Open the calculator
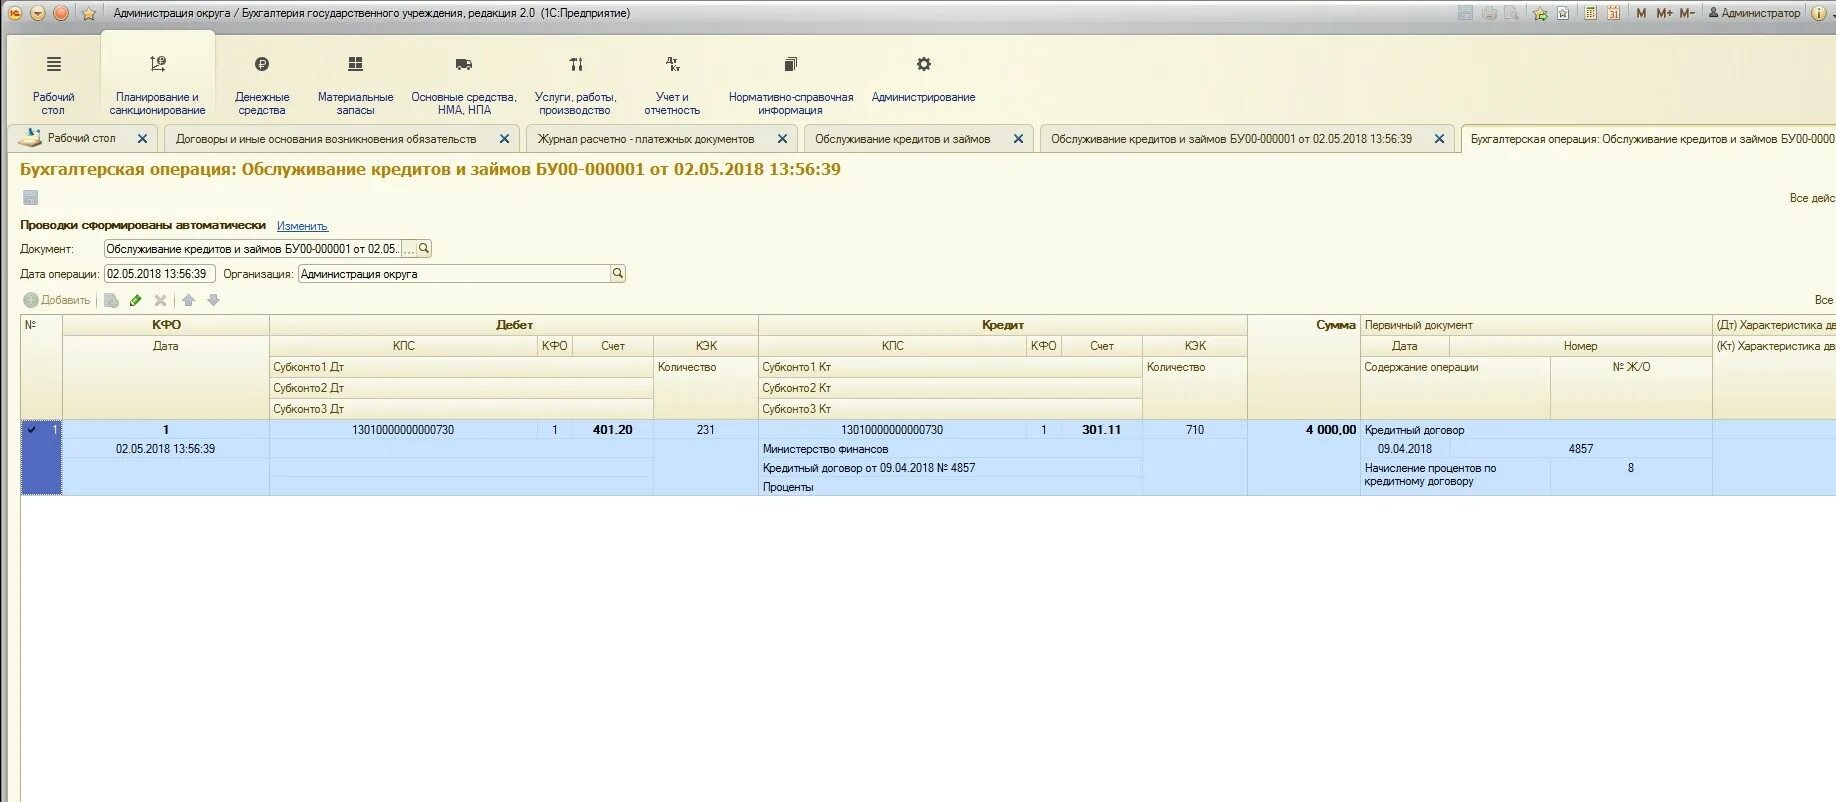1836x802 pixels. coord(1590,13)
